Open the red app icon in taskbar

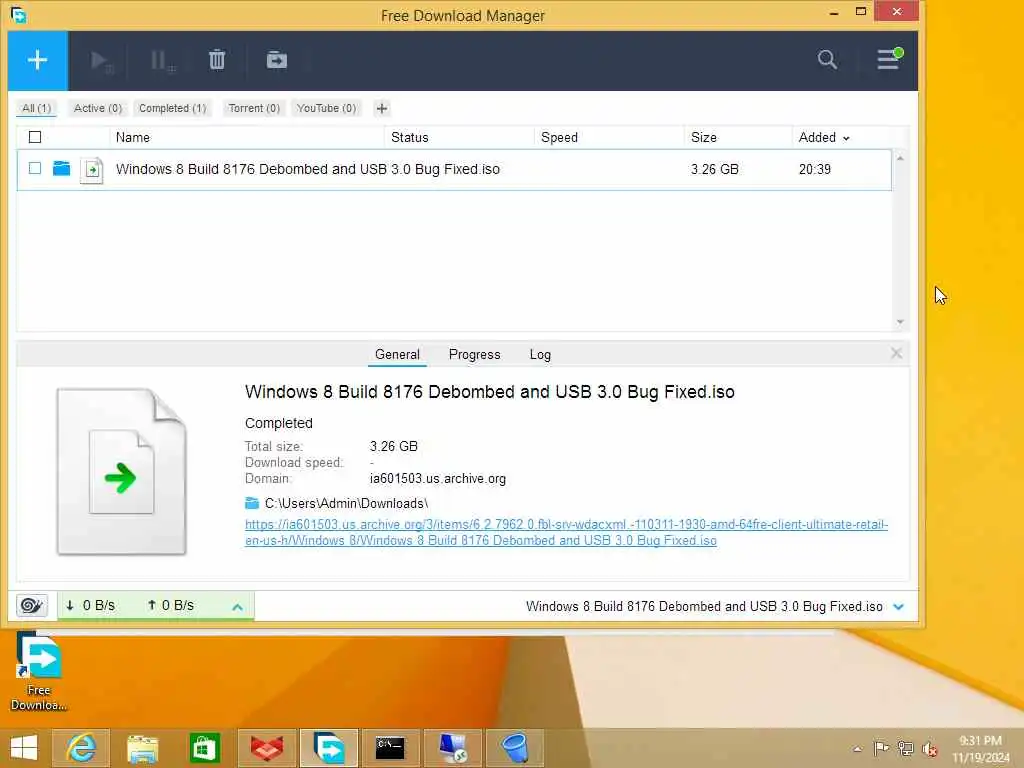pyautogui.click(x=266, y=748)
